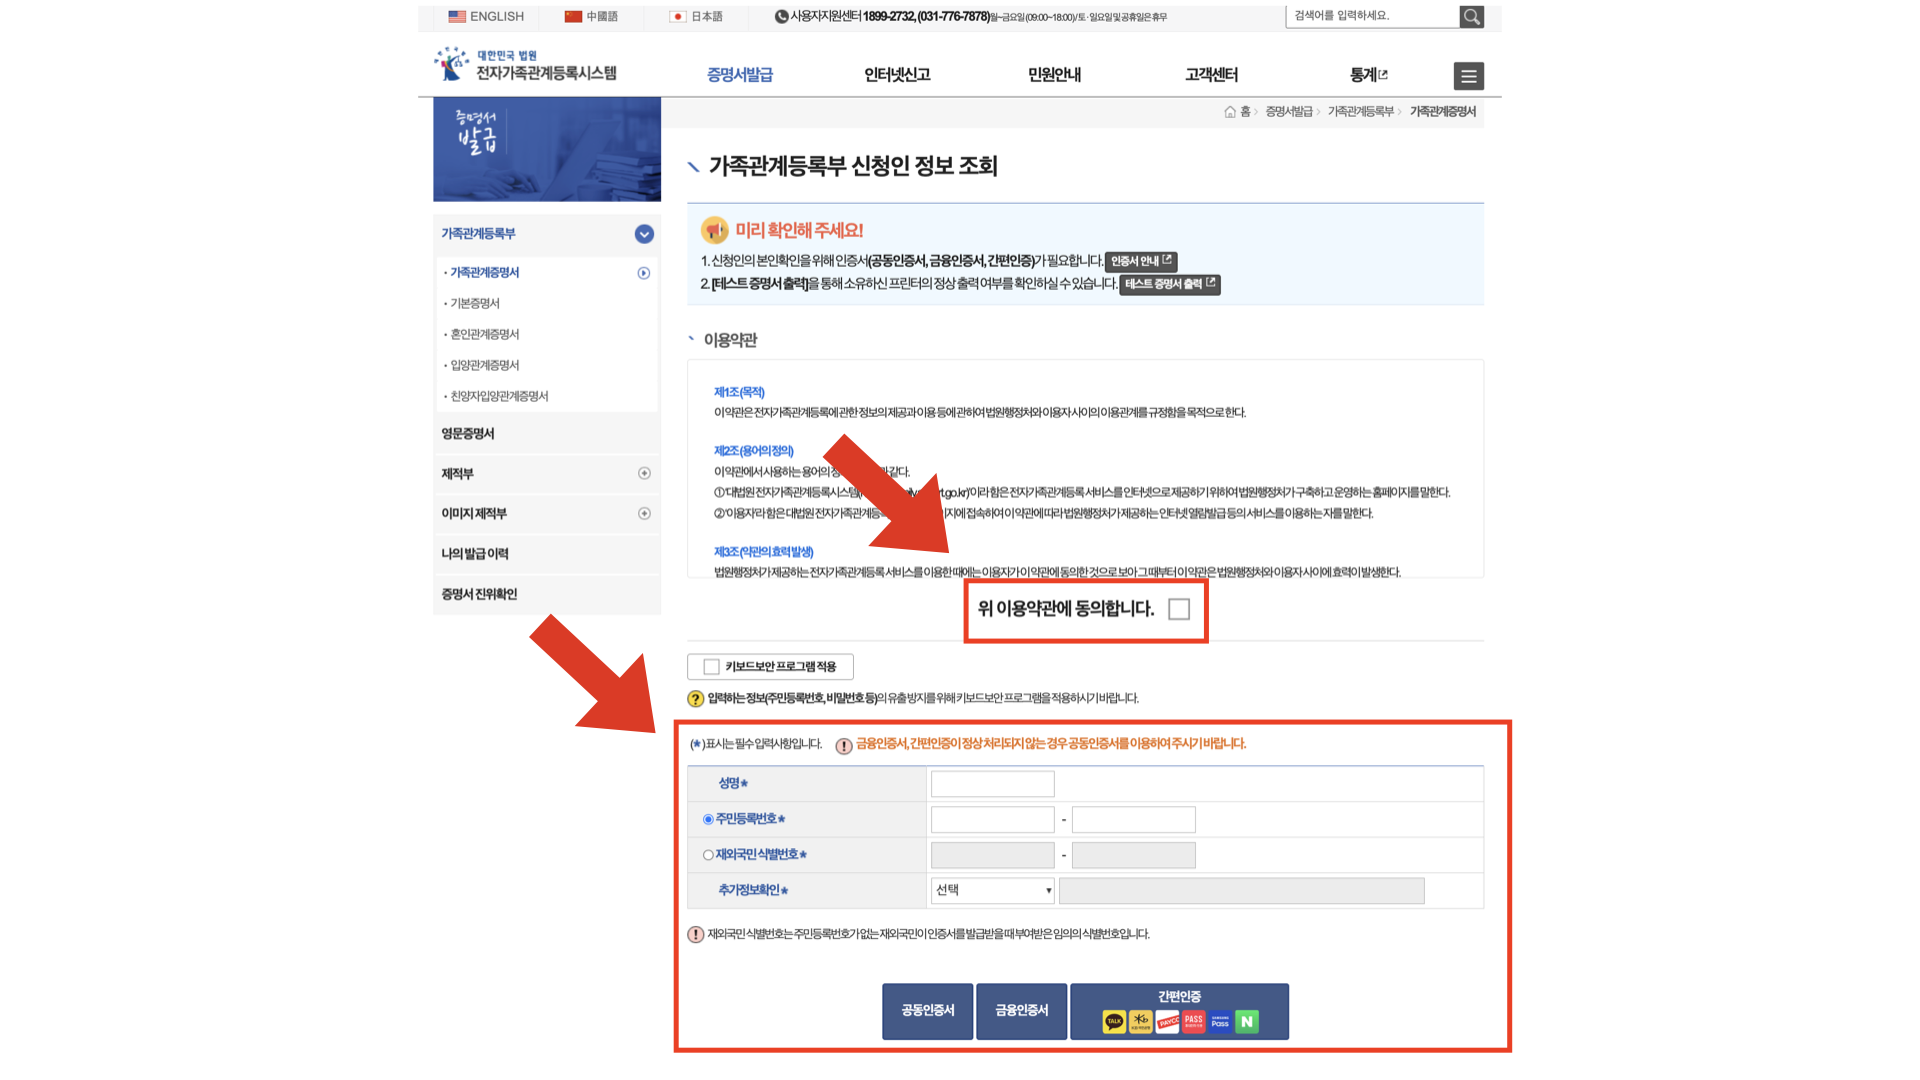
Task: Expand the 제적부 sidebar section
Action: (x=644, y=474)
